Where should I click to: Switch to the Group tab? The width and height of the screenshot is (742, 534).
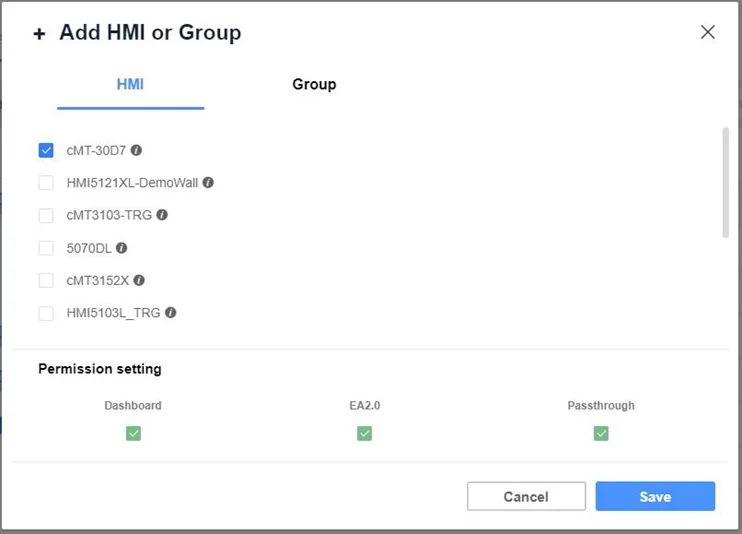click(x=314, y=84)
